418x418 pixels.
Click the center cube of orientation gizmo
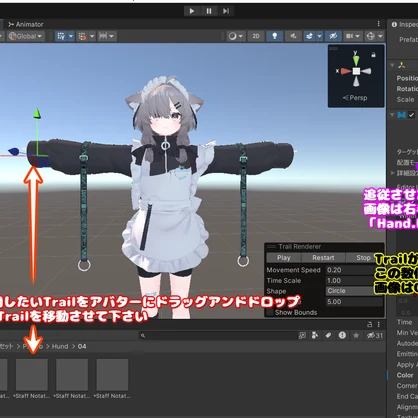pos(356,71)
